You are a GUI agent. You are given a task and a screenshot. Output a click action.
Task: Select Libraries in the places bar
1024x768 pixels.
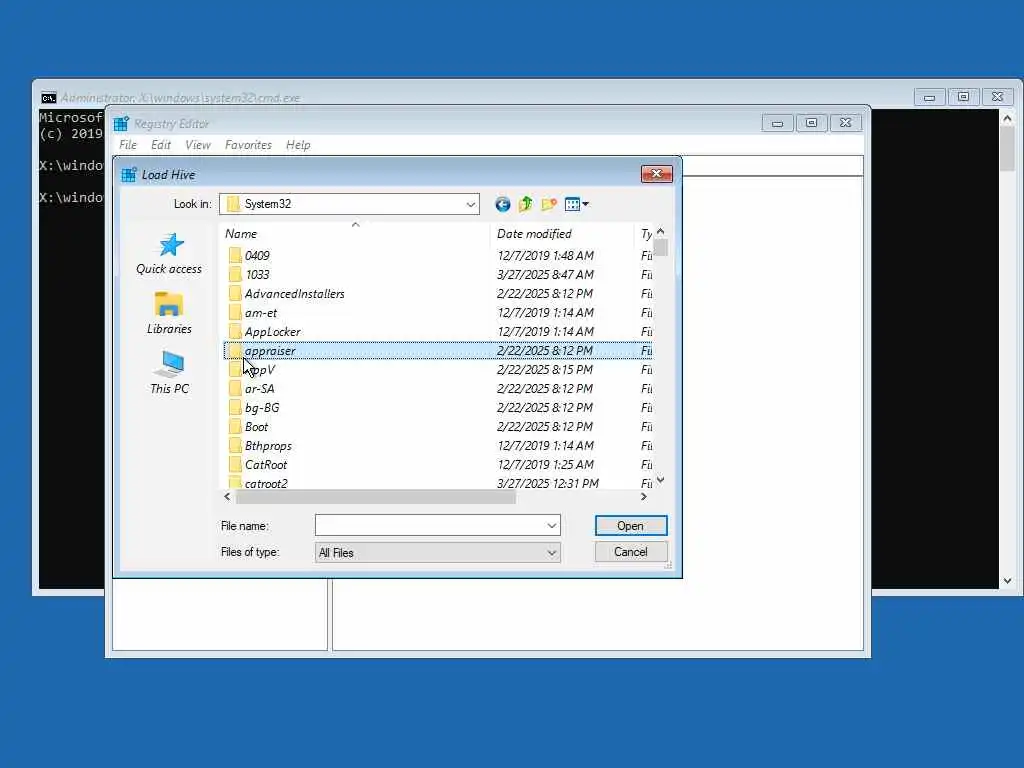point(169,313)
